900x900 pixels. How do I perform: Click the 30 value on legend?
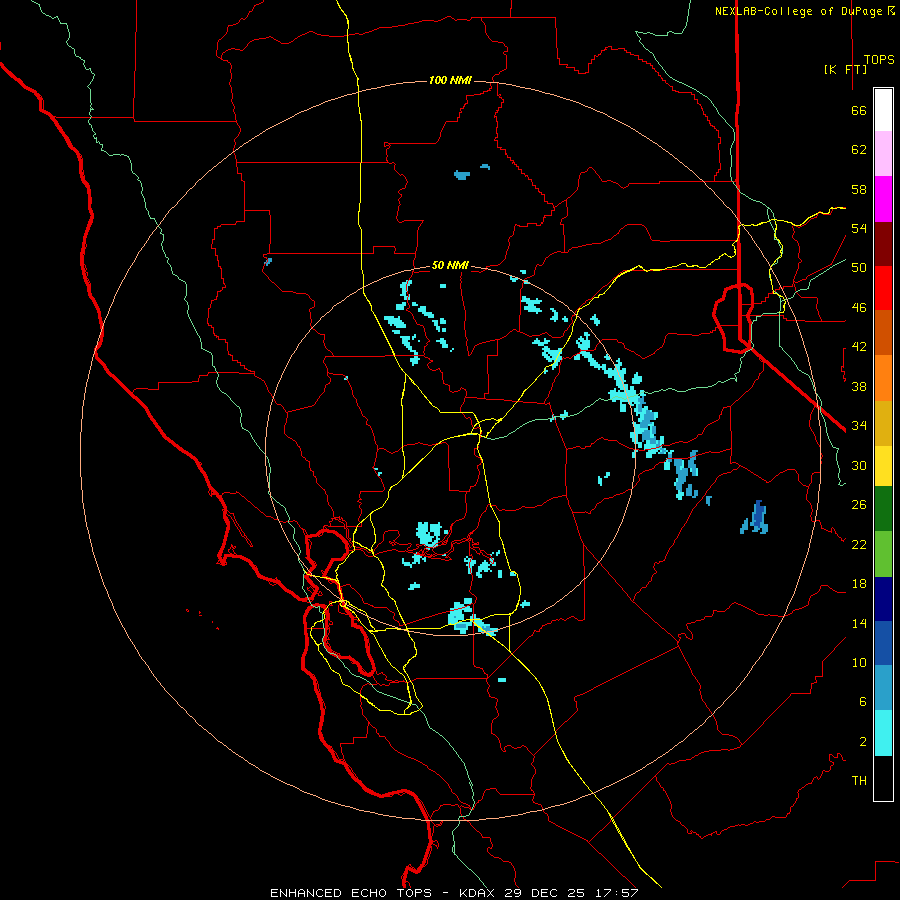tap(859, 465)
